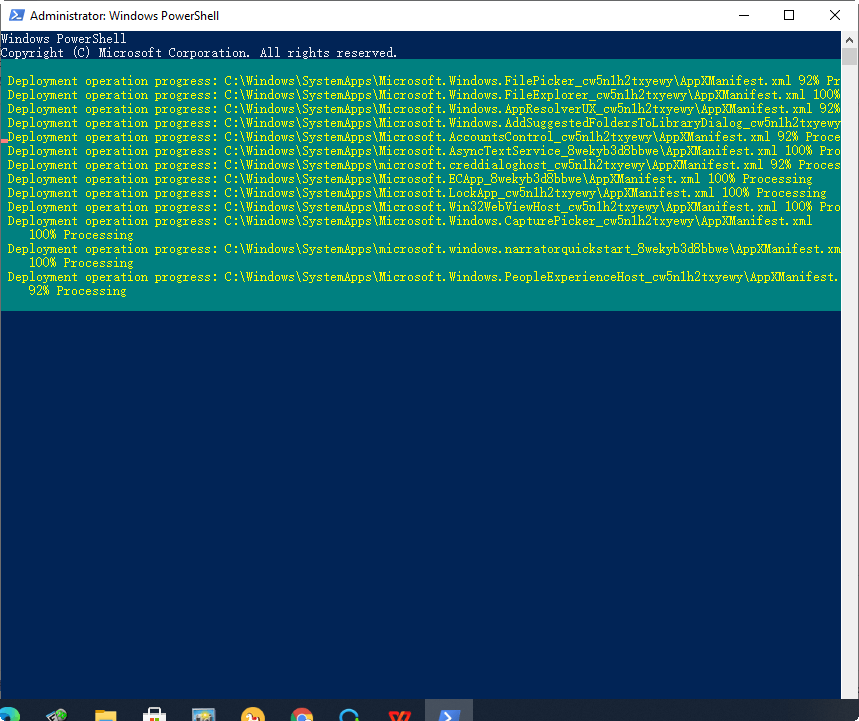Image resolution: width=859 pixels, height=721 pixels.
Task: Click the scroll up arrow of the console
Action: coord(849,39)
